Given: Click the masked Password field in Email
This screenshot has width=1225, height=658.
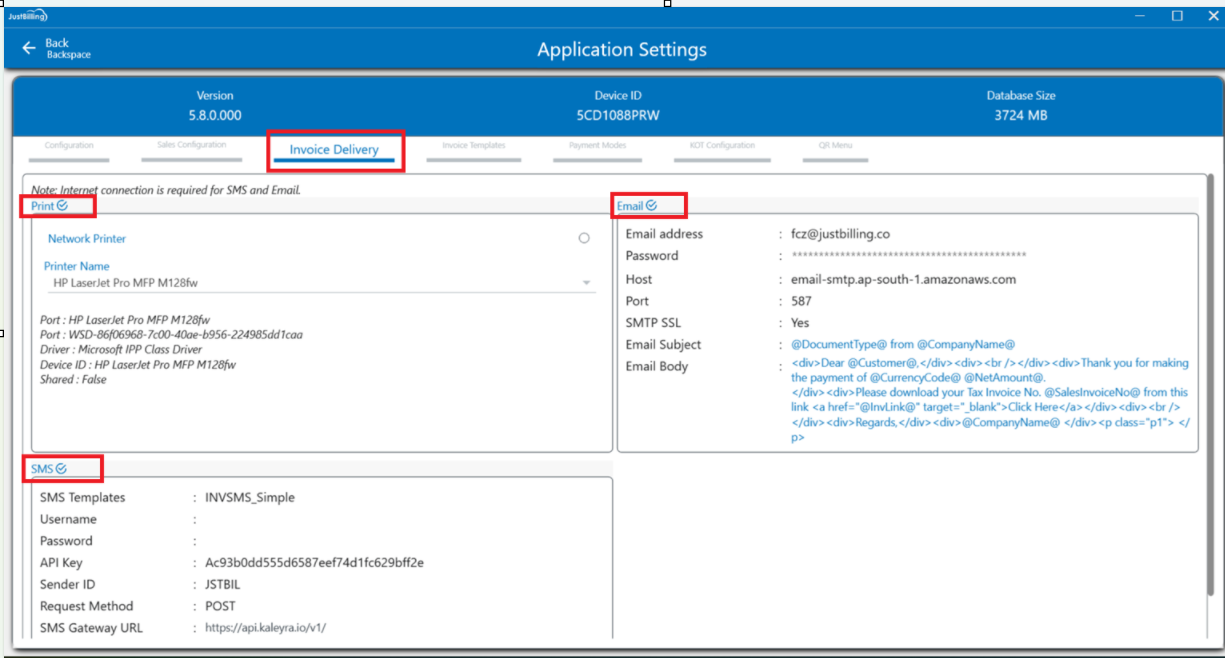Looking at the screenshot, I should 908,256.
